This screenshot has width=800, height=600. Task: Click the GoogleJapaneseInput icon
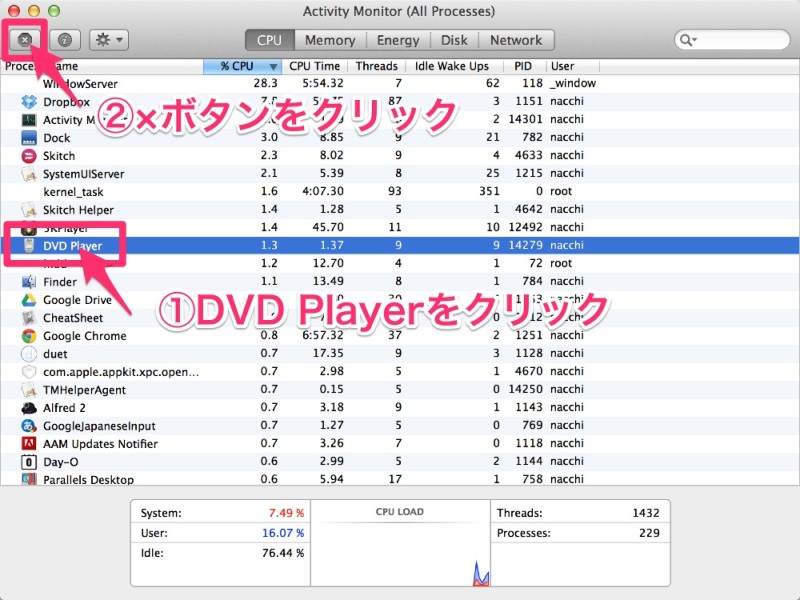click(x=29, y=426)
